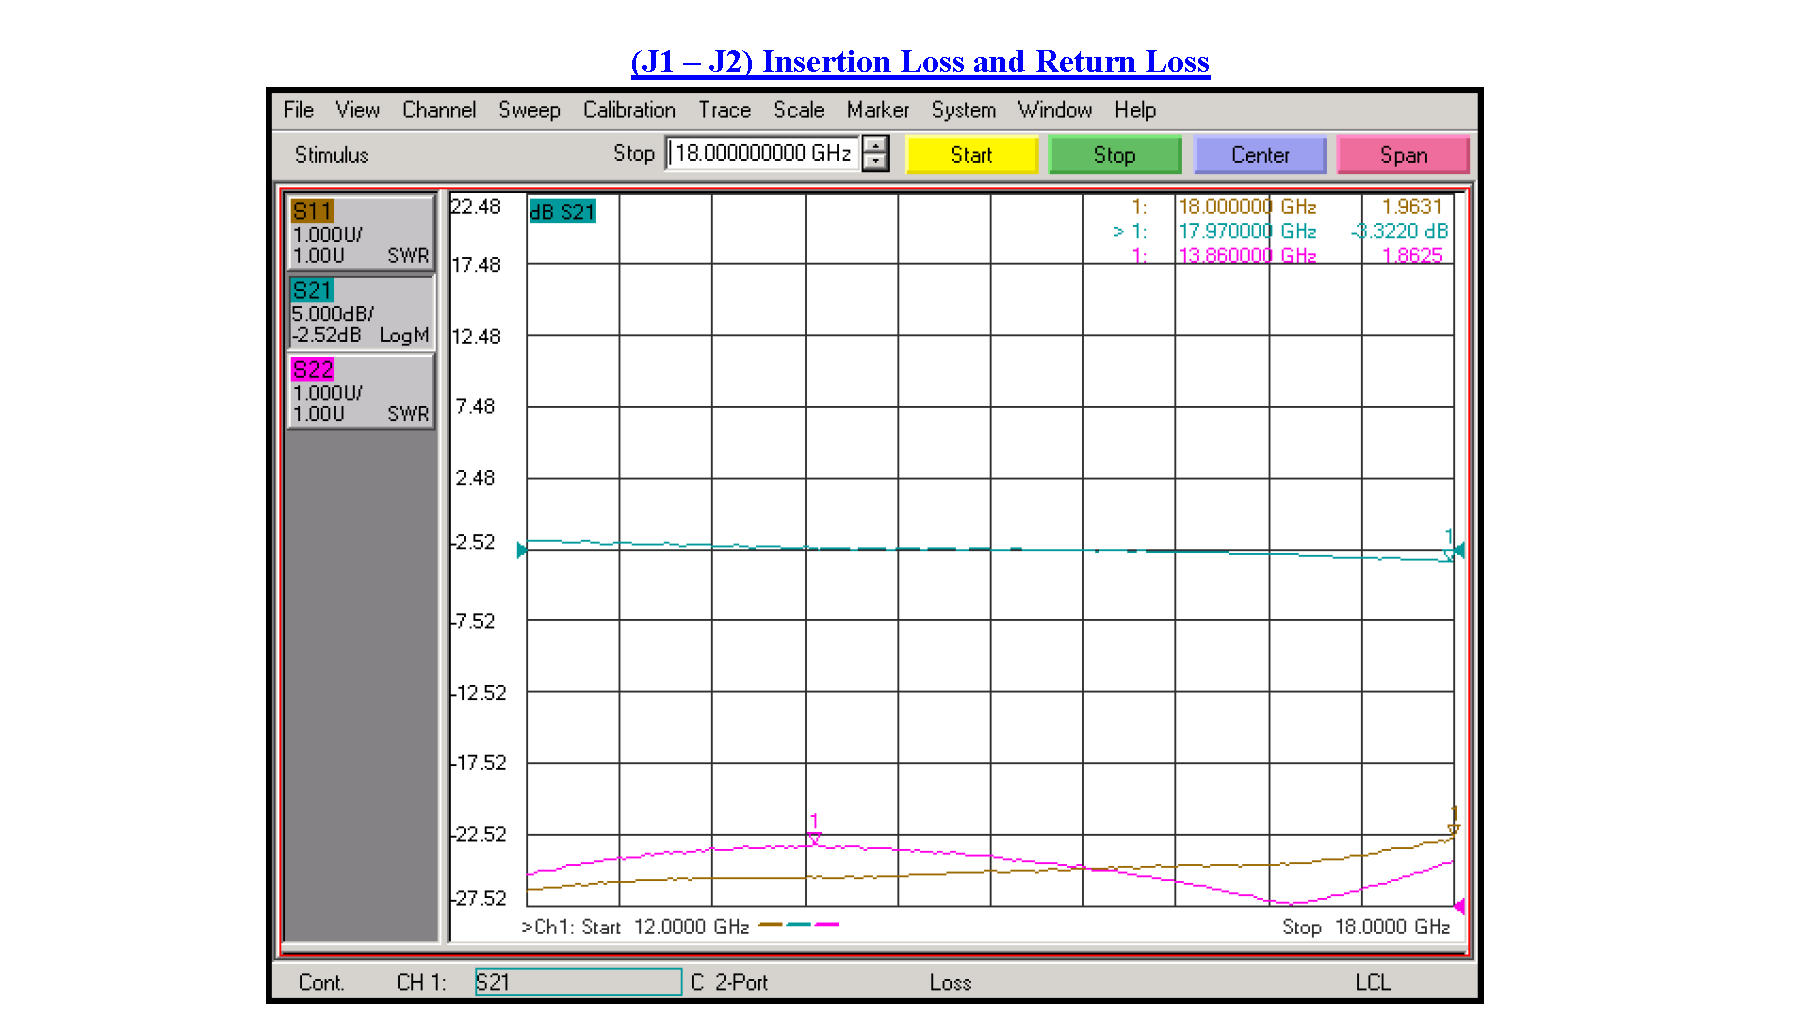Viewport: 1811px width, 1030px height.
Task: Click the Loss status indicator
Action: [x=951, y=982]
